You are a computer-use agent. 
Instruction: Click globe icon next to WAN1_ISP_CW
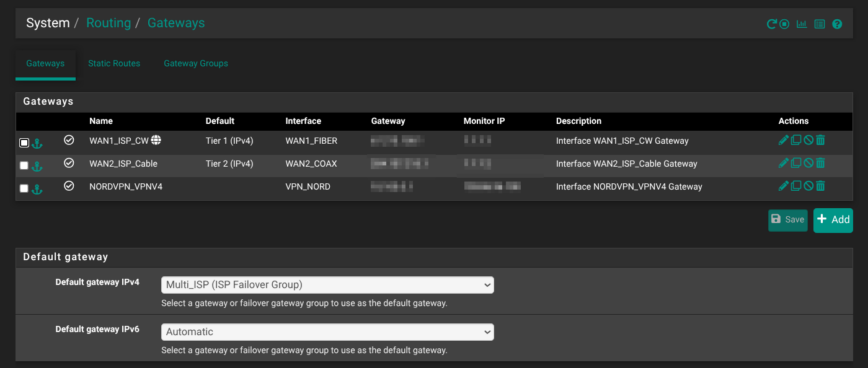[156, 140]
